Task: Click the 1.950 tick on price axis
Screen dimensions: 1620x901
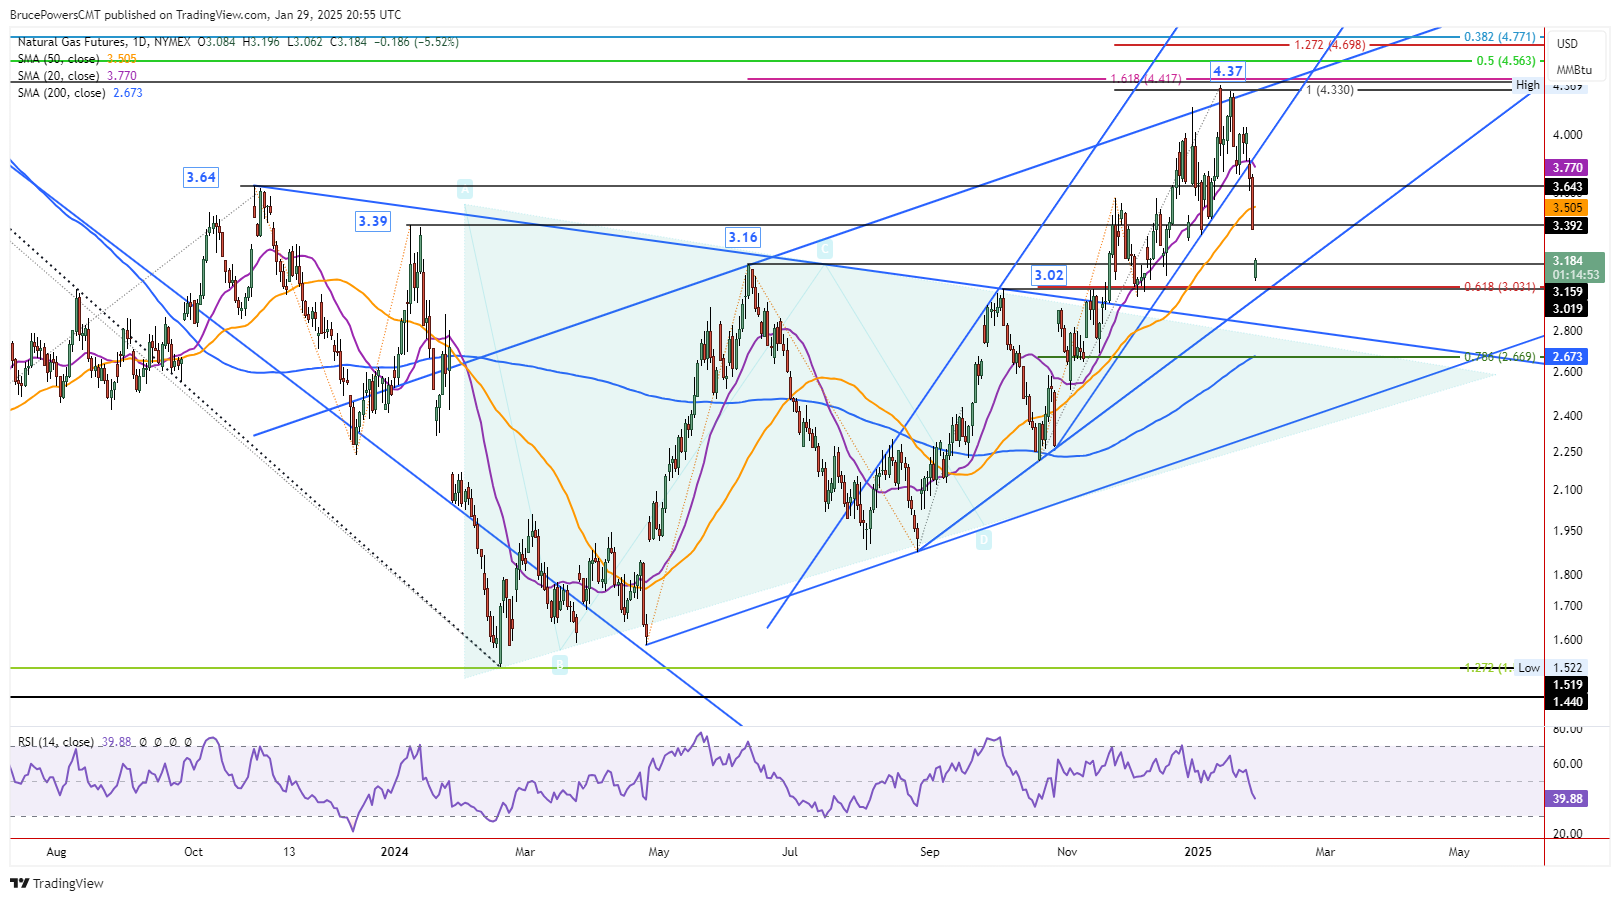Action: tap(1567, 531)
